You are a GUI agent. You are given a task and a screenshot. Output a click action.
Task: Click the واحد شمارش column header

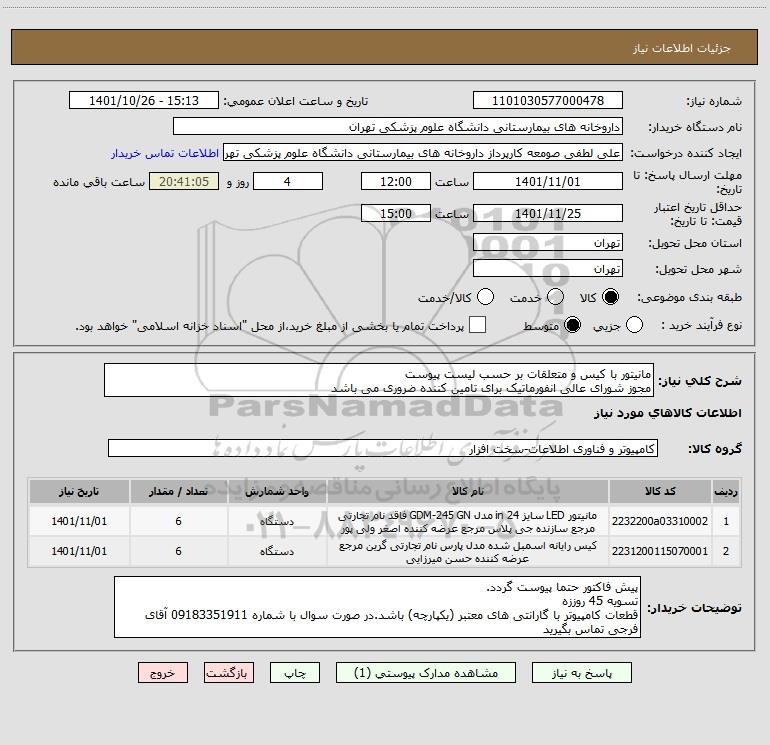(x=277, y=492)
